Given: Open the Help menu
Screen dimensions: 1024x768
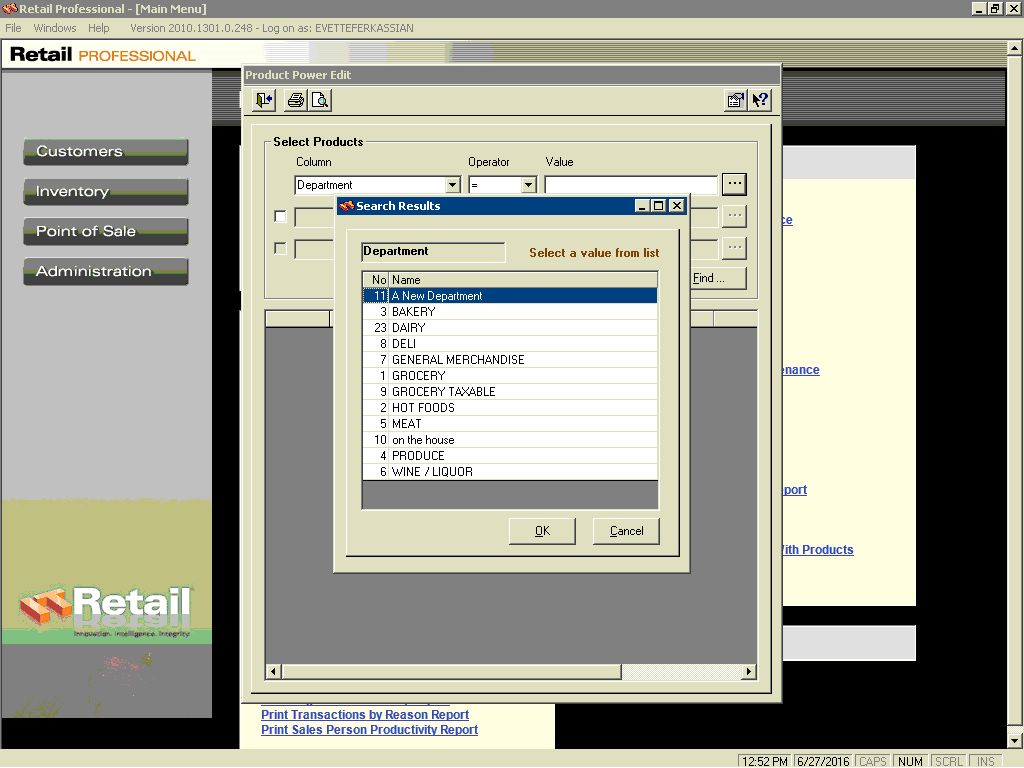Looking at the screenshot, I should coord(99,28).
